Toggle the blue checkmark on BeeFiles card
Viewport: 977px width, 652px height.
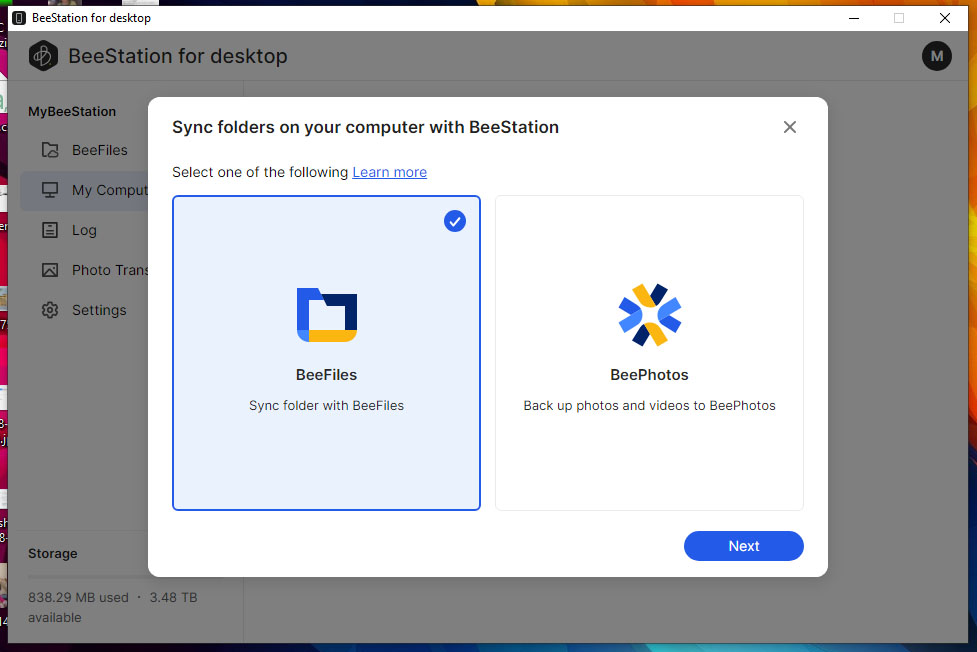tap(454, 221)
